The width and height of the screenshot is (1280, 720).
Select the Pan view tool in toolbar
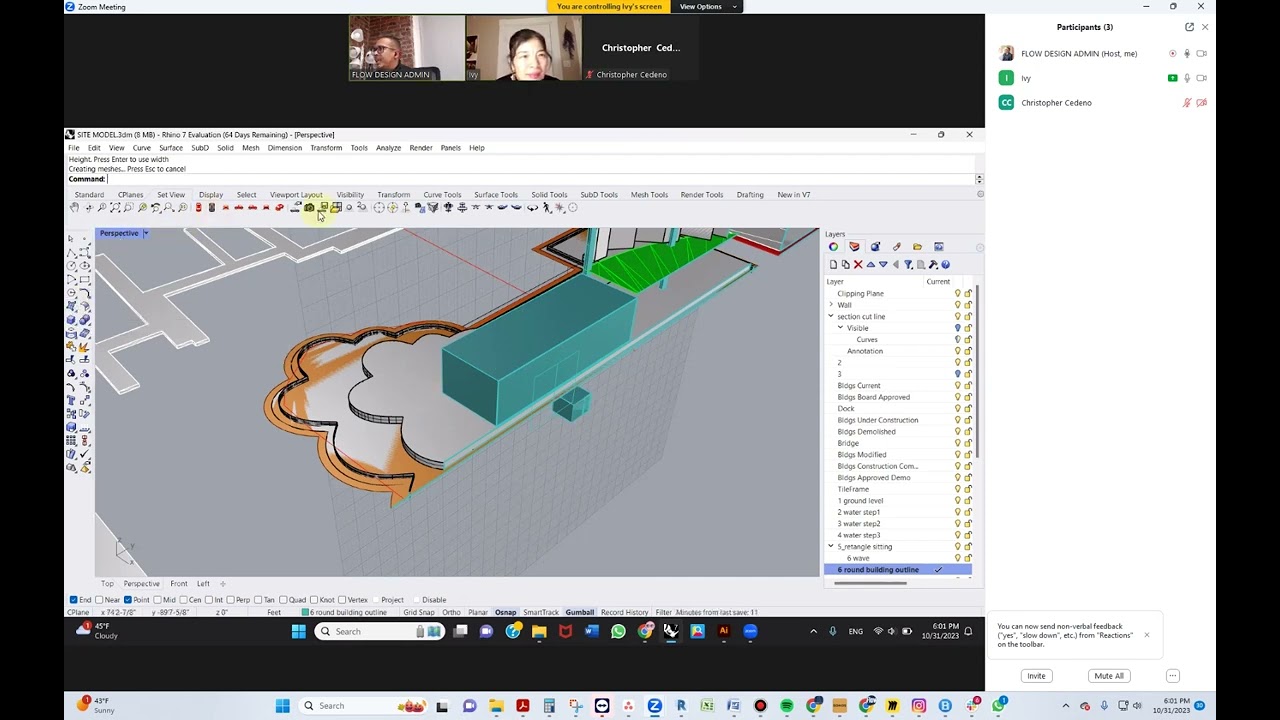coord(74,207)
